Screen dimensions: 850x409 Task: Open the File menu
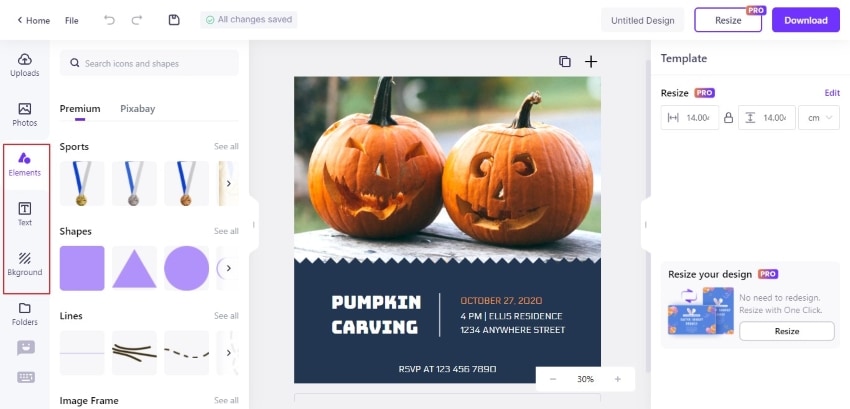[72, 21]
